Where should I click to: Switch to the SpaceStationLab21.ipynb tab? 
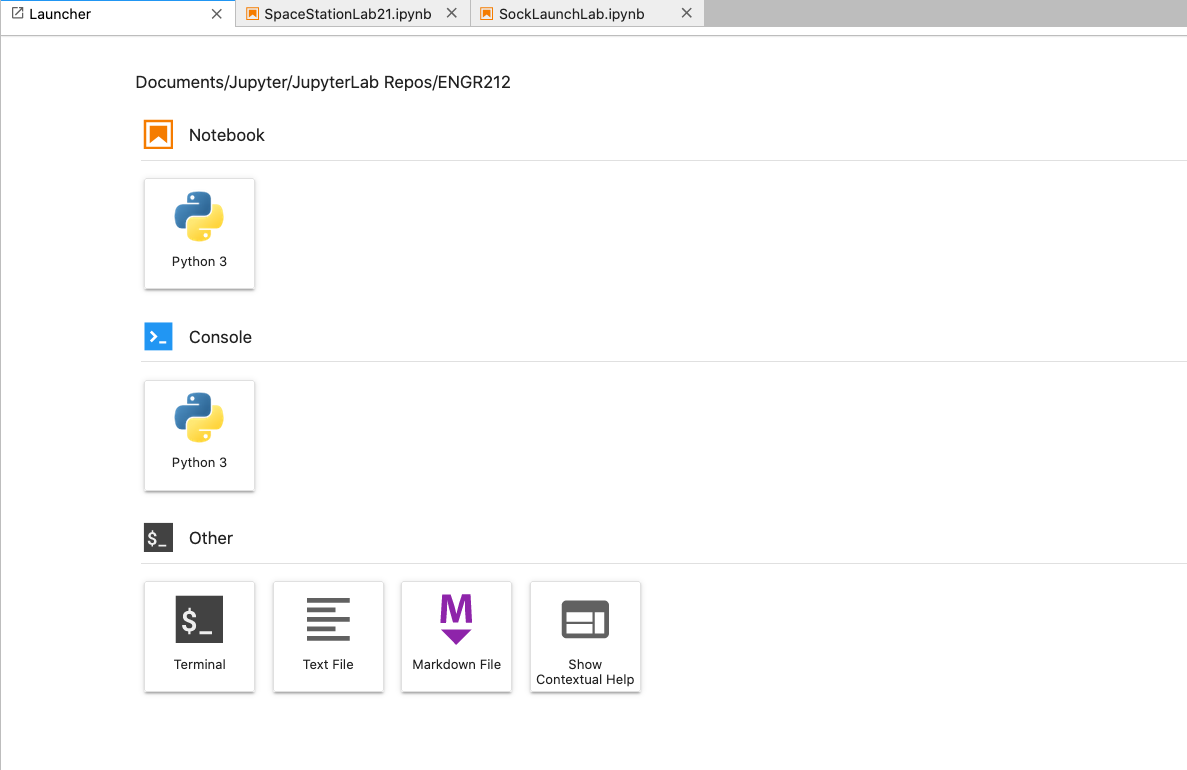point(347,14)
